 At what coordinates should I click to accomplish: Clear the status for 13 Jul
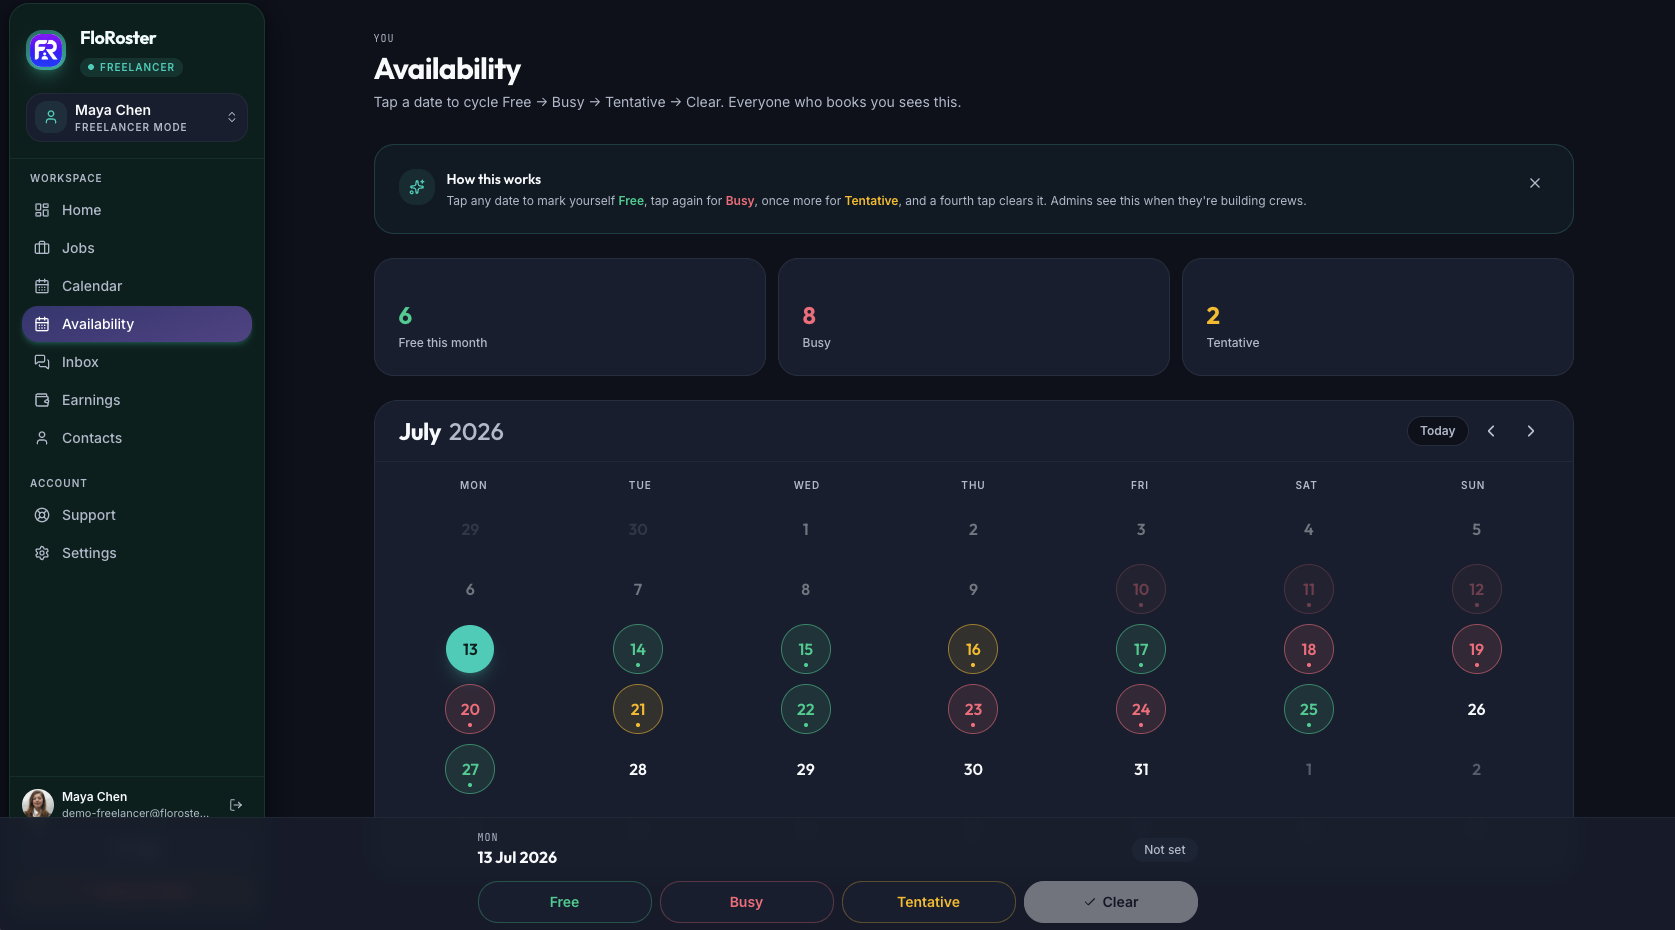(1111, 902)
